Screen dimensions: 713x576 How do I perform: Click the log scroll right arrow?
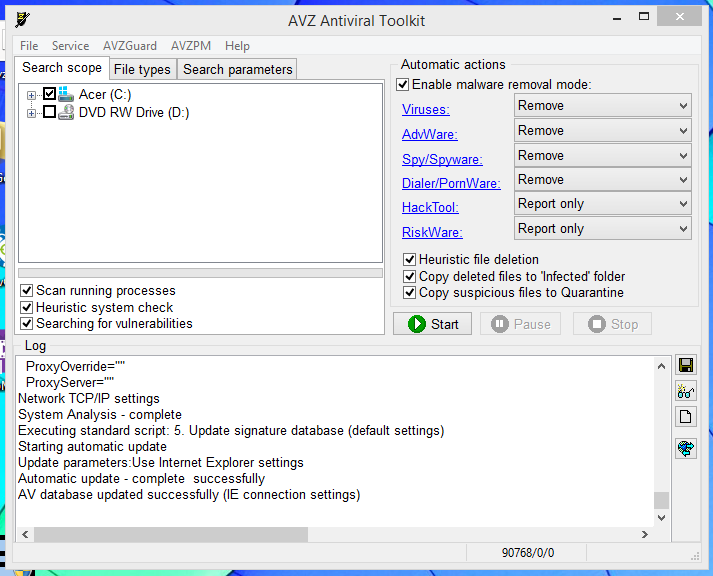(x=645, y=534)
